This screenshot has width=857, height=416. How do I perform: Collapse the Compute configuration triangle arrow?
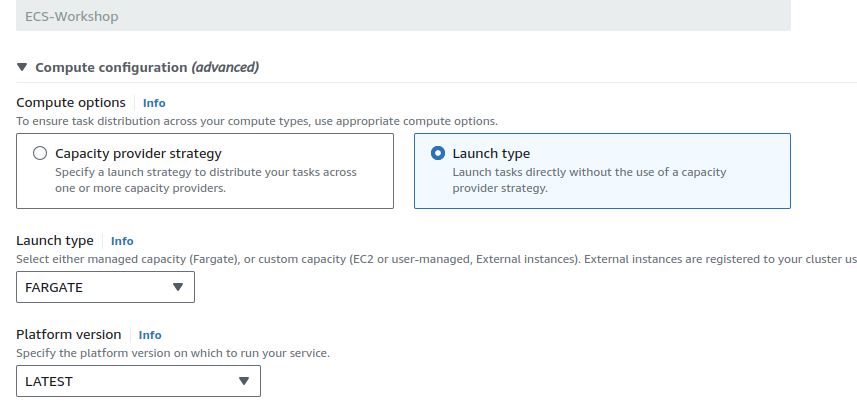[x=22, y=68]
